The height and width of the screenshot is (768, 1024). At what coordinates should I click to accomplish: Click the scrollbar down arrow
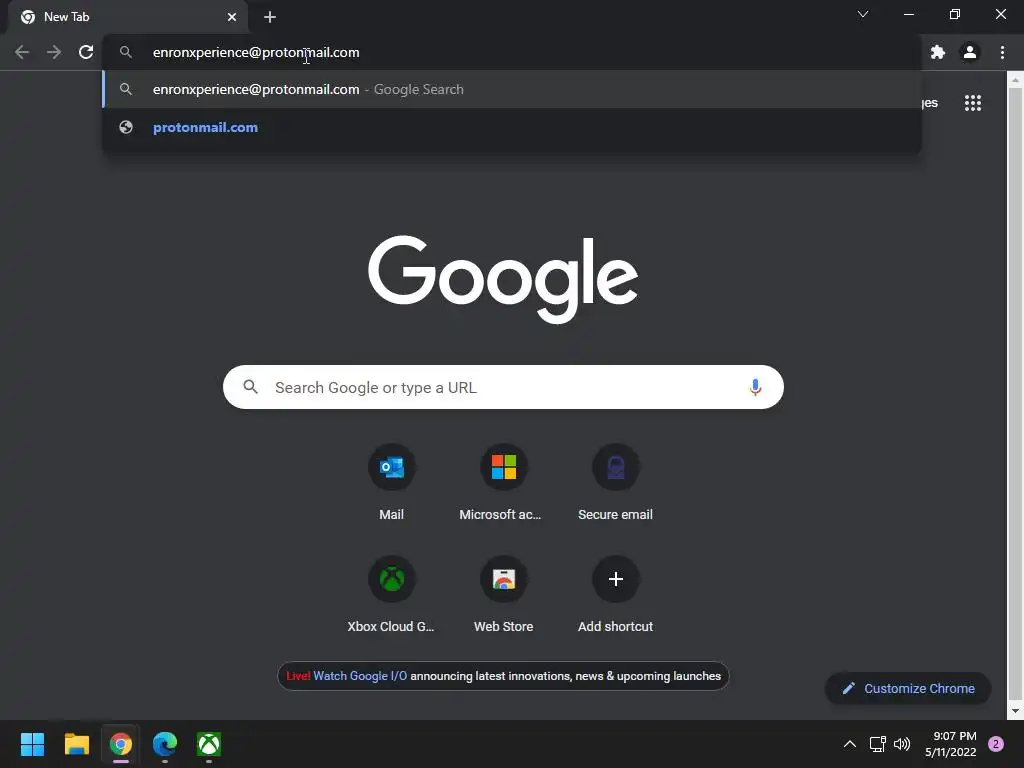click(1015, 711)
